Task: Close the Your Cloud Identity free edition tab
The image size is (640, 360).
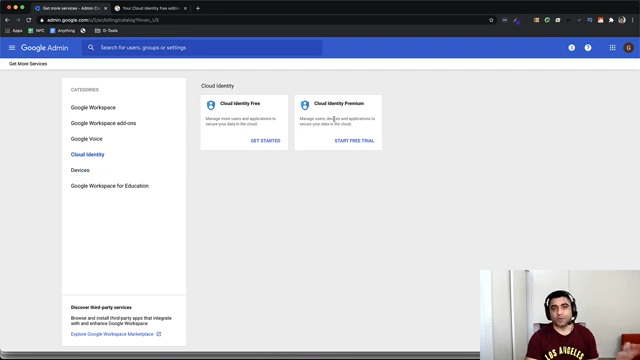Action: (185, 8)
